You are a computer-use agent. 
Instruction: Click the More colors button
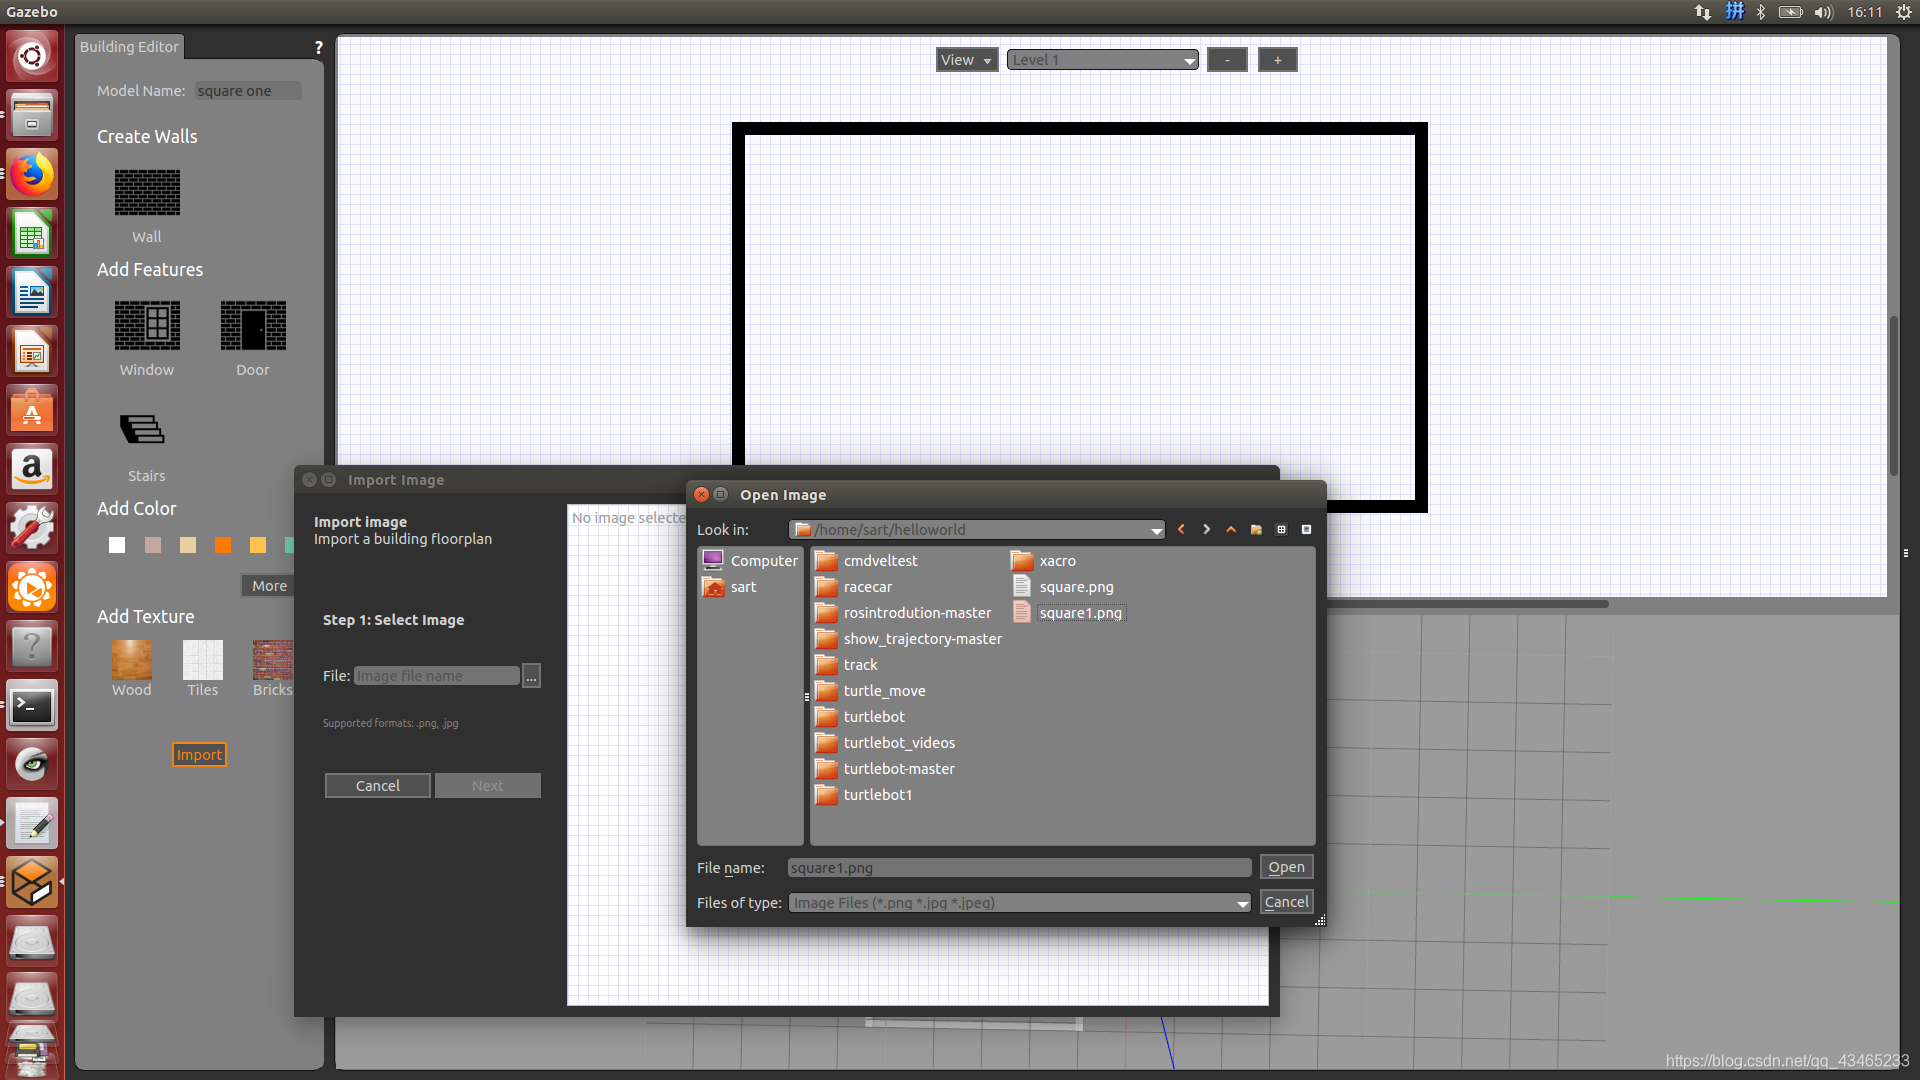pyautogui.click(x=268, y=584)
